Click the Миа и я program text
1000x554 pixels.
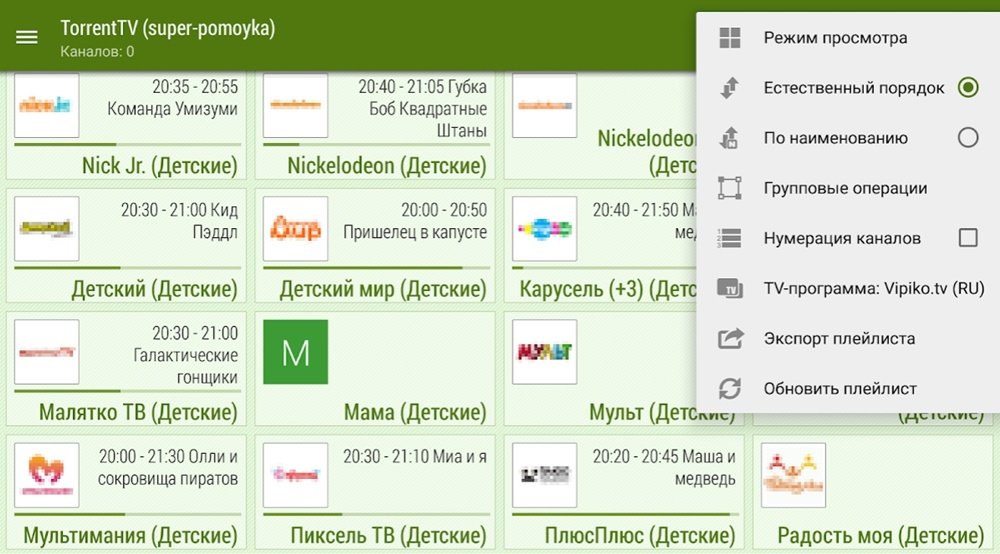coord(459,456)
